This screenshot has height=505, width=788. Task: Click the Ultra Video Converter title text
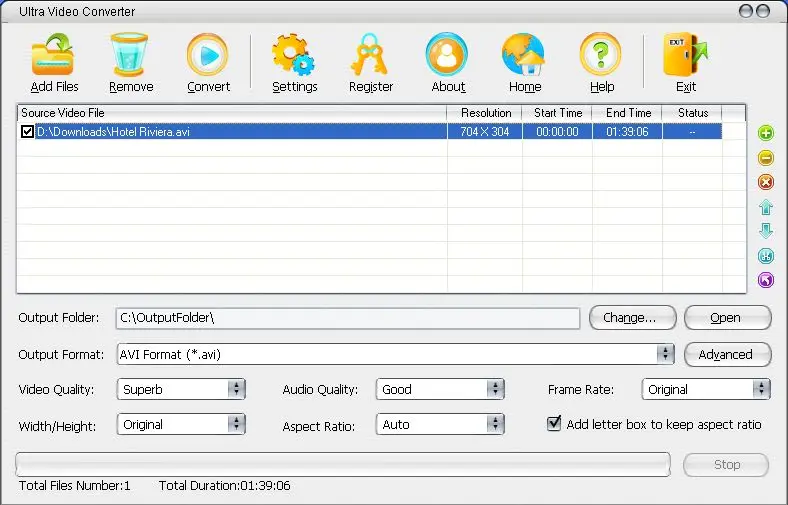(77, 12)
